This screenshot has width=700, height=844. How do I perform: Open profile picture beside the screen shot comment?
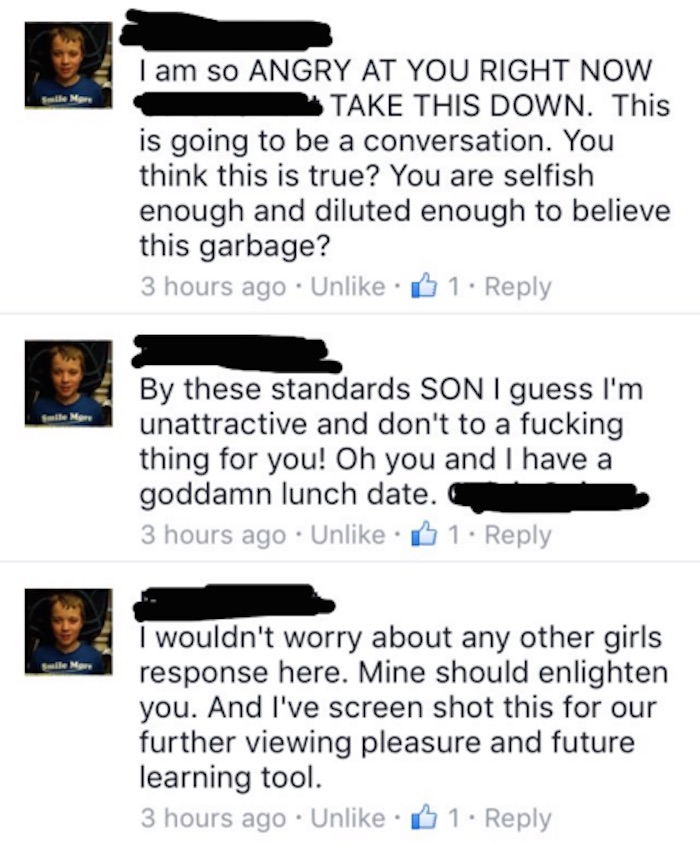pos(68,631)
